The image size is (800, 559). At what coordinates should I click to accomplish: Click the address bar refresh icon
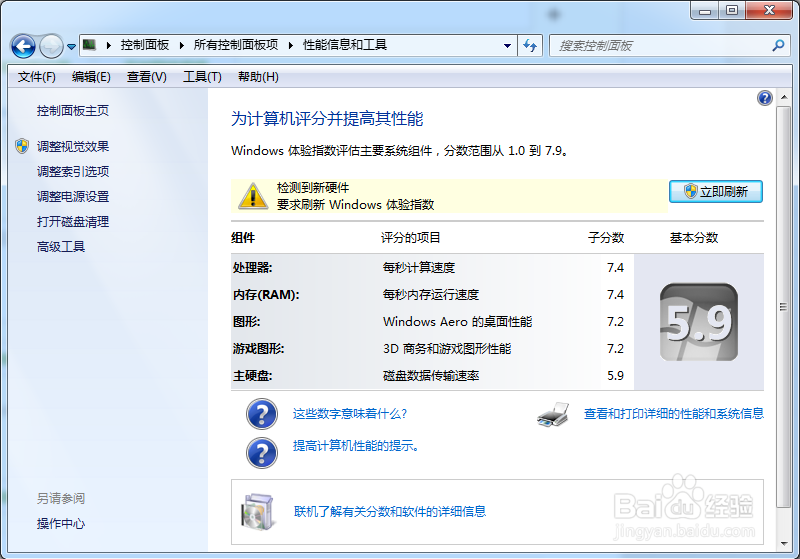[x=530, y=45]
